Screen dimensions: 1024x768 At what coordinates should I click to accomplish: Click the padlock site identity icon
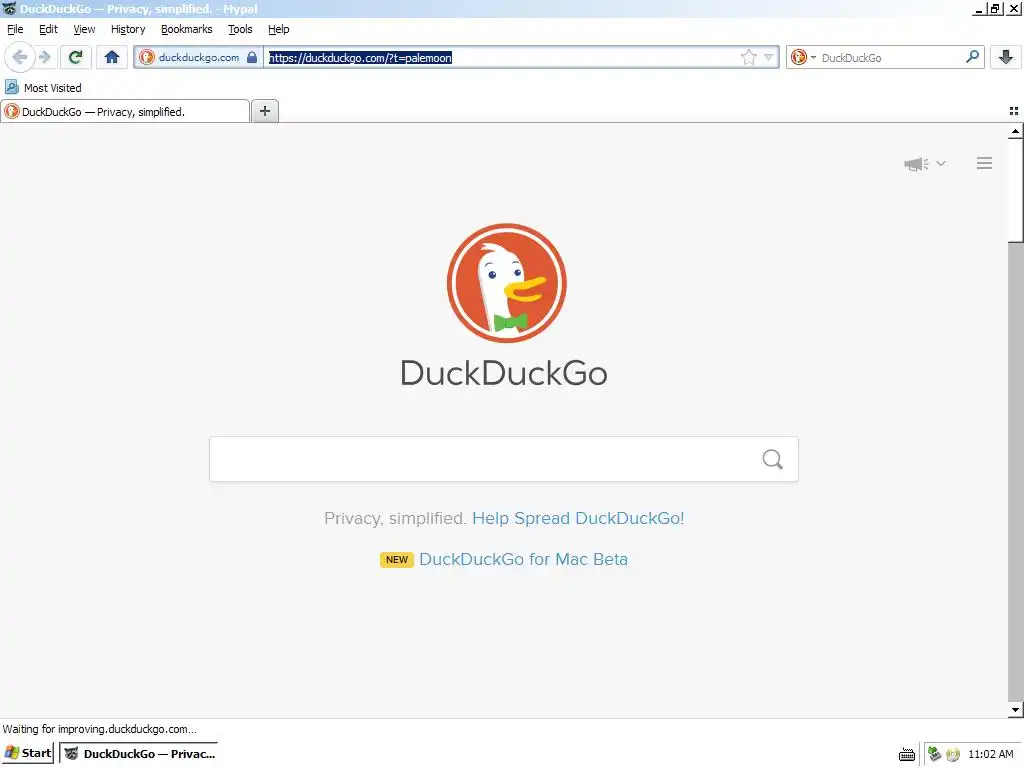tap(252, 57)
